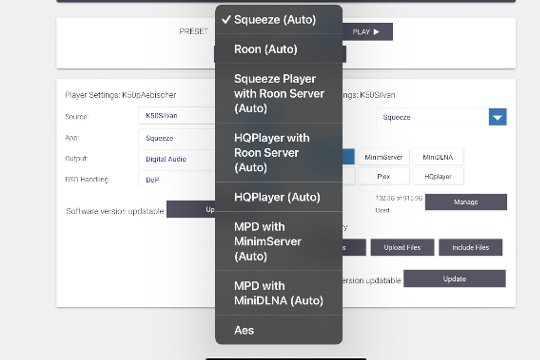Select the MinimServer option button
The image size is (540, 360).
pos(384,157)
